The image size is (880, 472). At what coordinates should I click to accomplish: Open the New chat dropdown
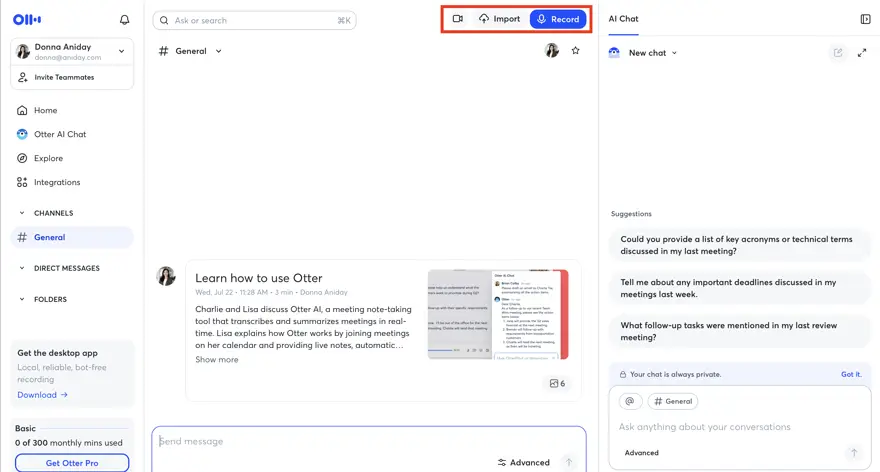[653, 53]
